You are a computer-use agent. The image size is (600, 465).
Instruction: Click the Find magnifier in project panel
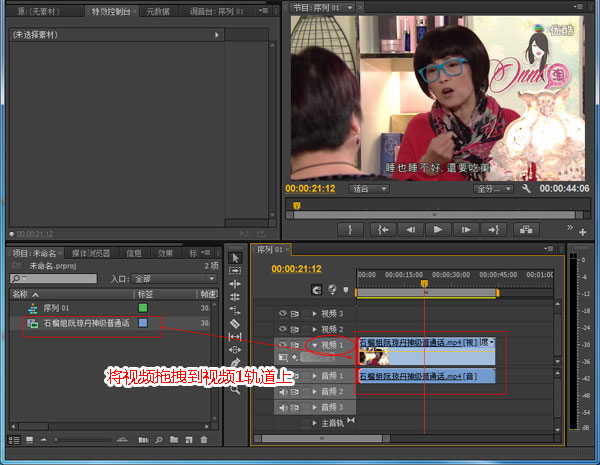click(159, 440)
